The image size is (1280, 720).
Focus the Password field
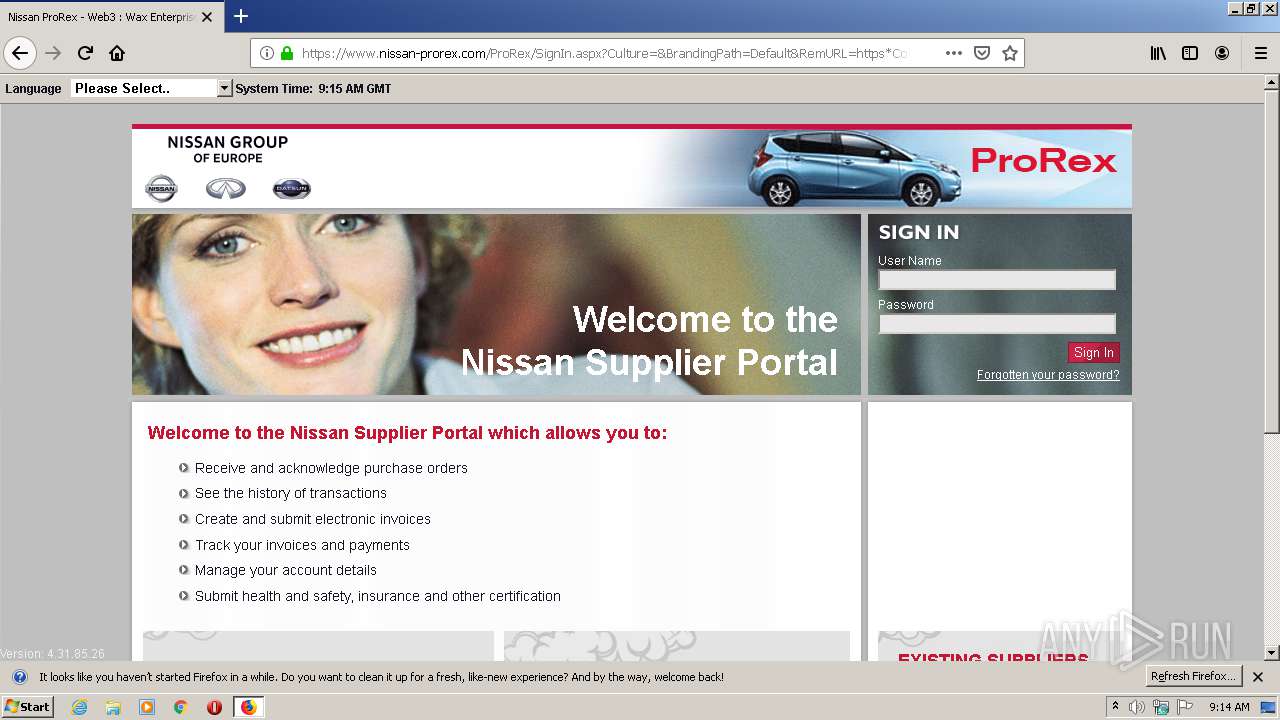pos(997,324)
